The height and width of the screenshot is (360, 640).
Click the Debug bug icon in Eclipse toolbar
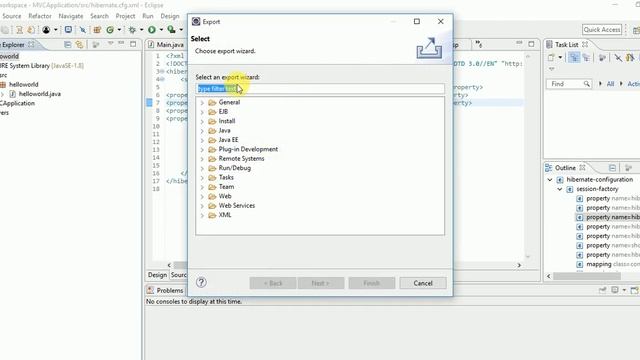[x=132, y=30]
